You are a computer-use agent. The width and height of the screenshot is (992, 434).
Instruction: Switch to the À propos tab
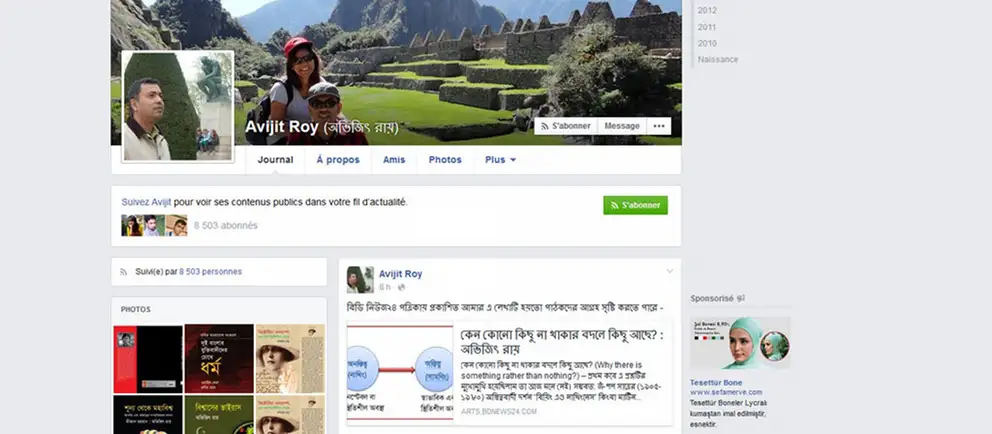[x=337, y=160]
